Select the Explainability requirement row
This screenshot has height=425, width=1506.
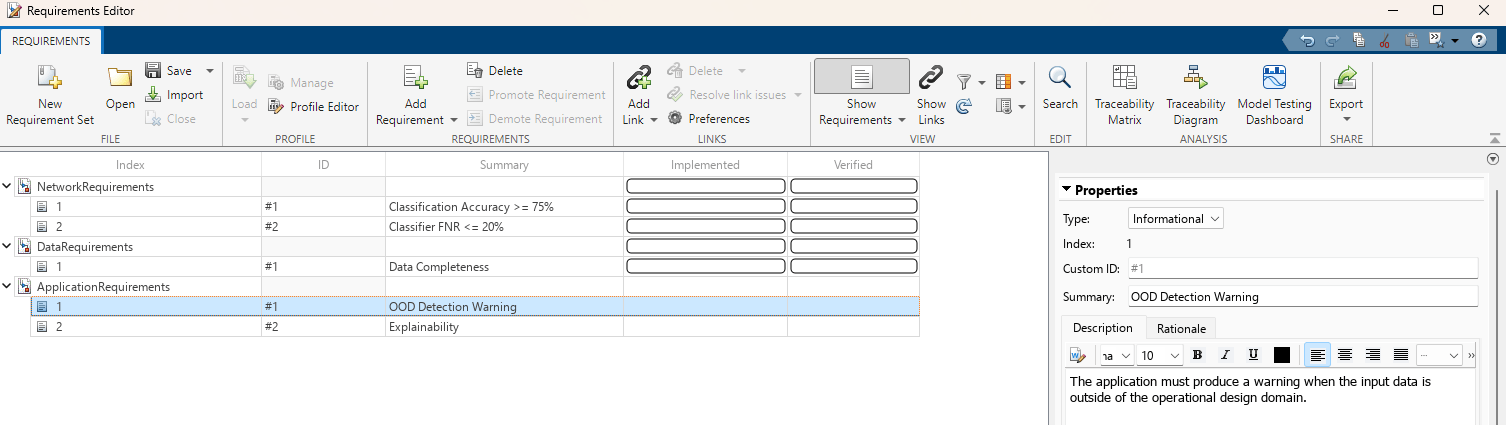(475, 327)
